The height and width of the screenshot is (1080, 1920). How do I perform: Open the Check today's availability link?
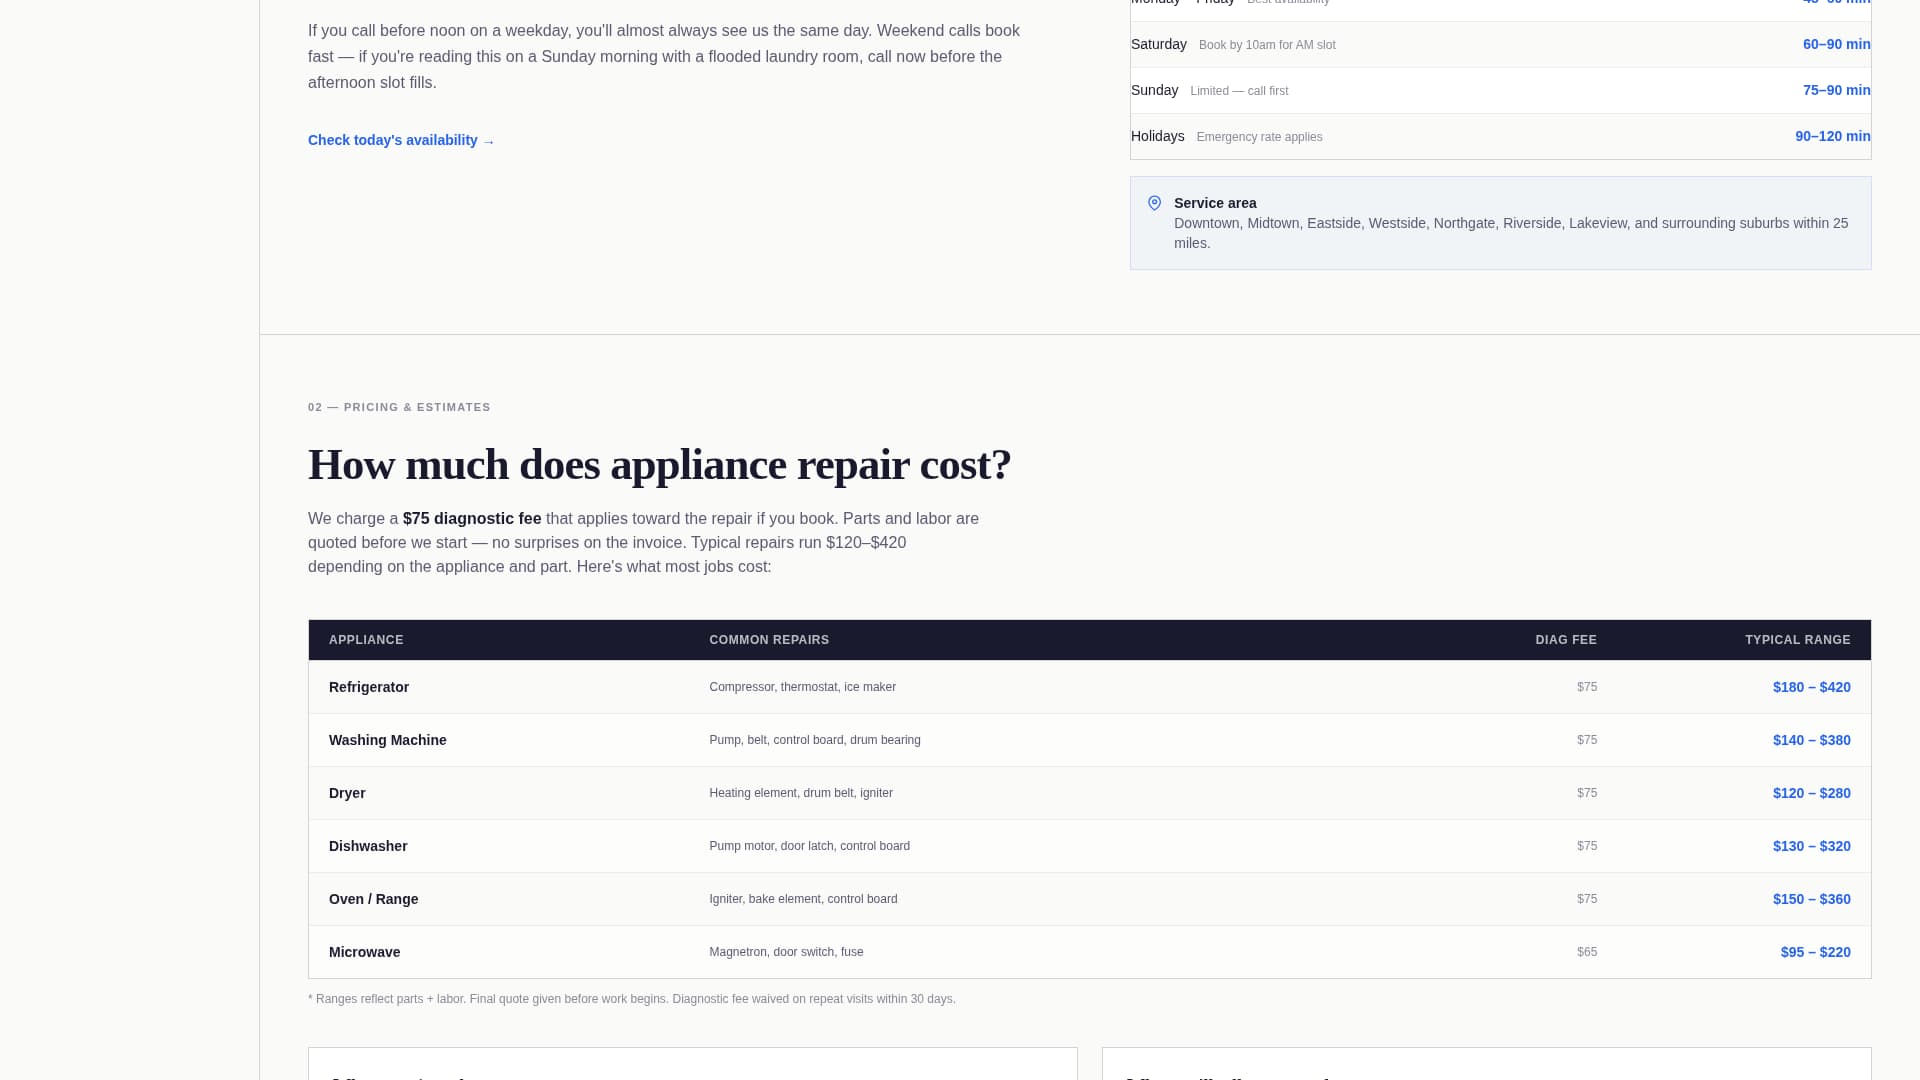click(x=401, y=140)
